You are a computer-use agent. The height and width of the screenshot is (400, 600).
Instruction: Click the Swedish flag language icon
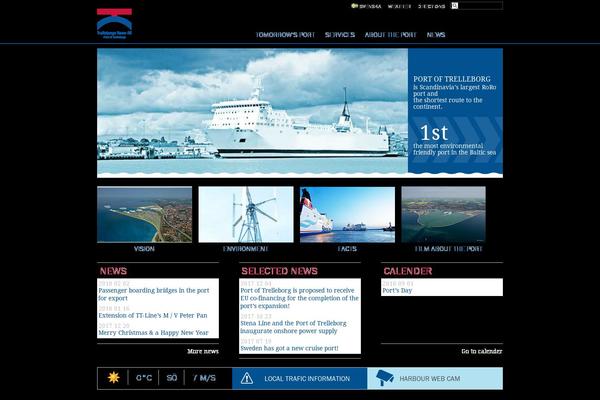coord(354,6)
